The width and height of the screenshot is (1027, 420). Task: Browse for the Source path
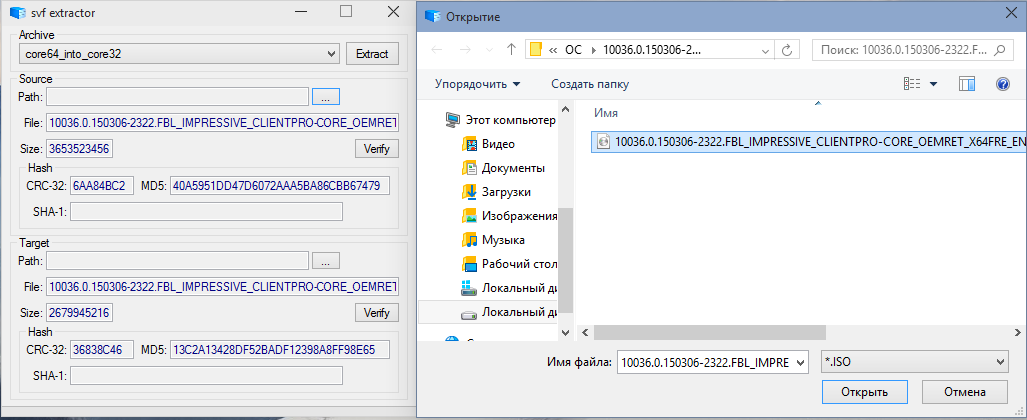[326, 97]
